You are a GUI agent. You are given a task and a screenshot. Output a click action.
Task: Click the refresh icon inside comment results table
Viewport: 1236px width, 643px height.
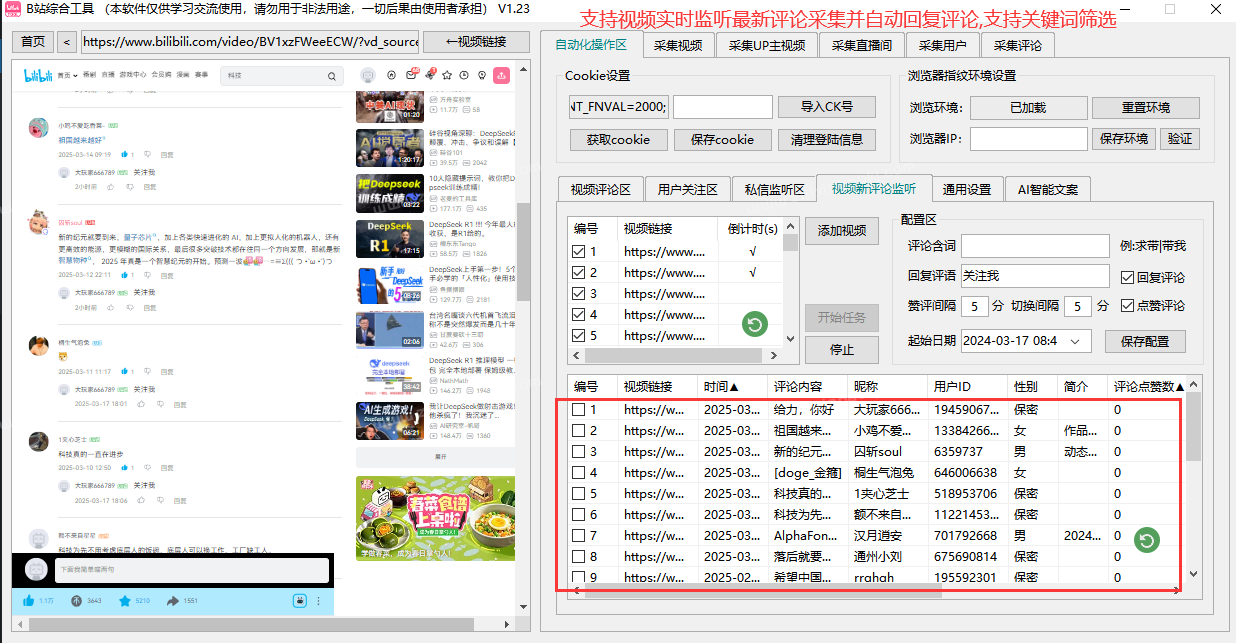tap(1146, 539)
